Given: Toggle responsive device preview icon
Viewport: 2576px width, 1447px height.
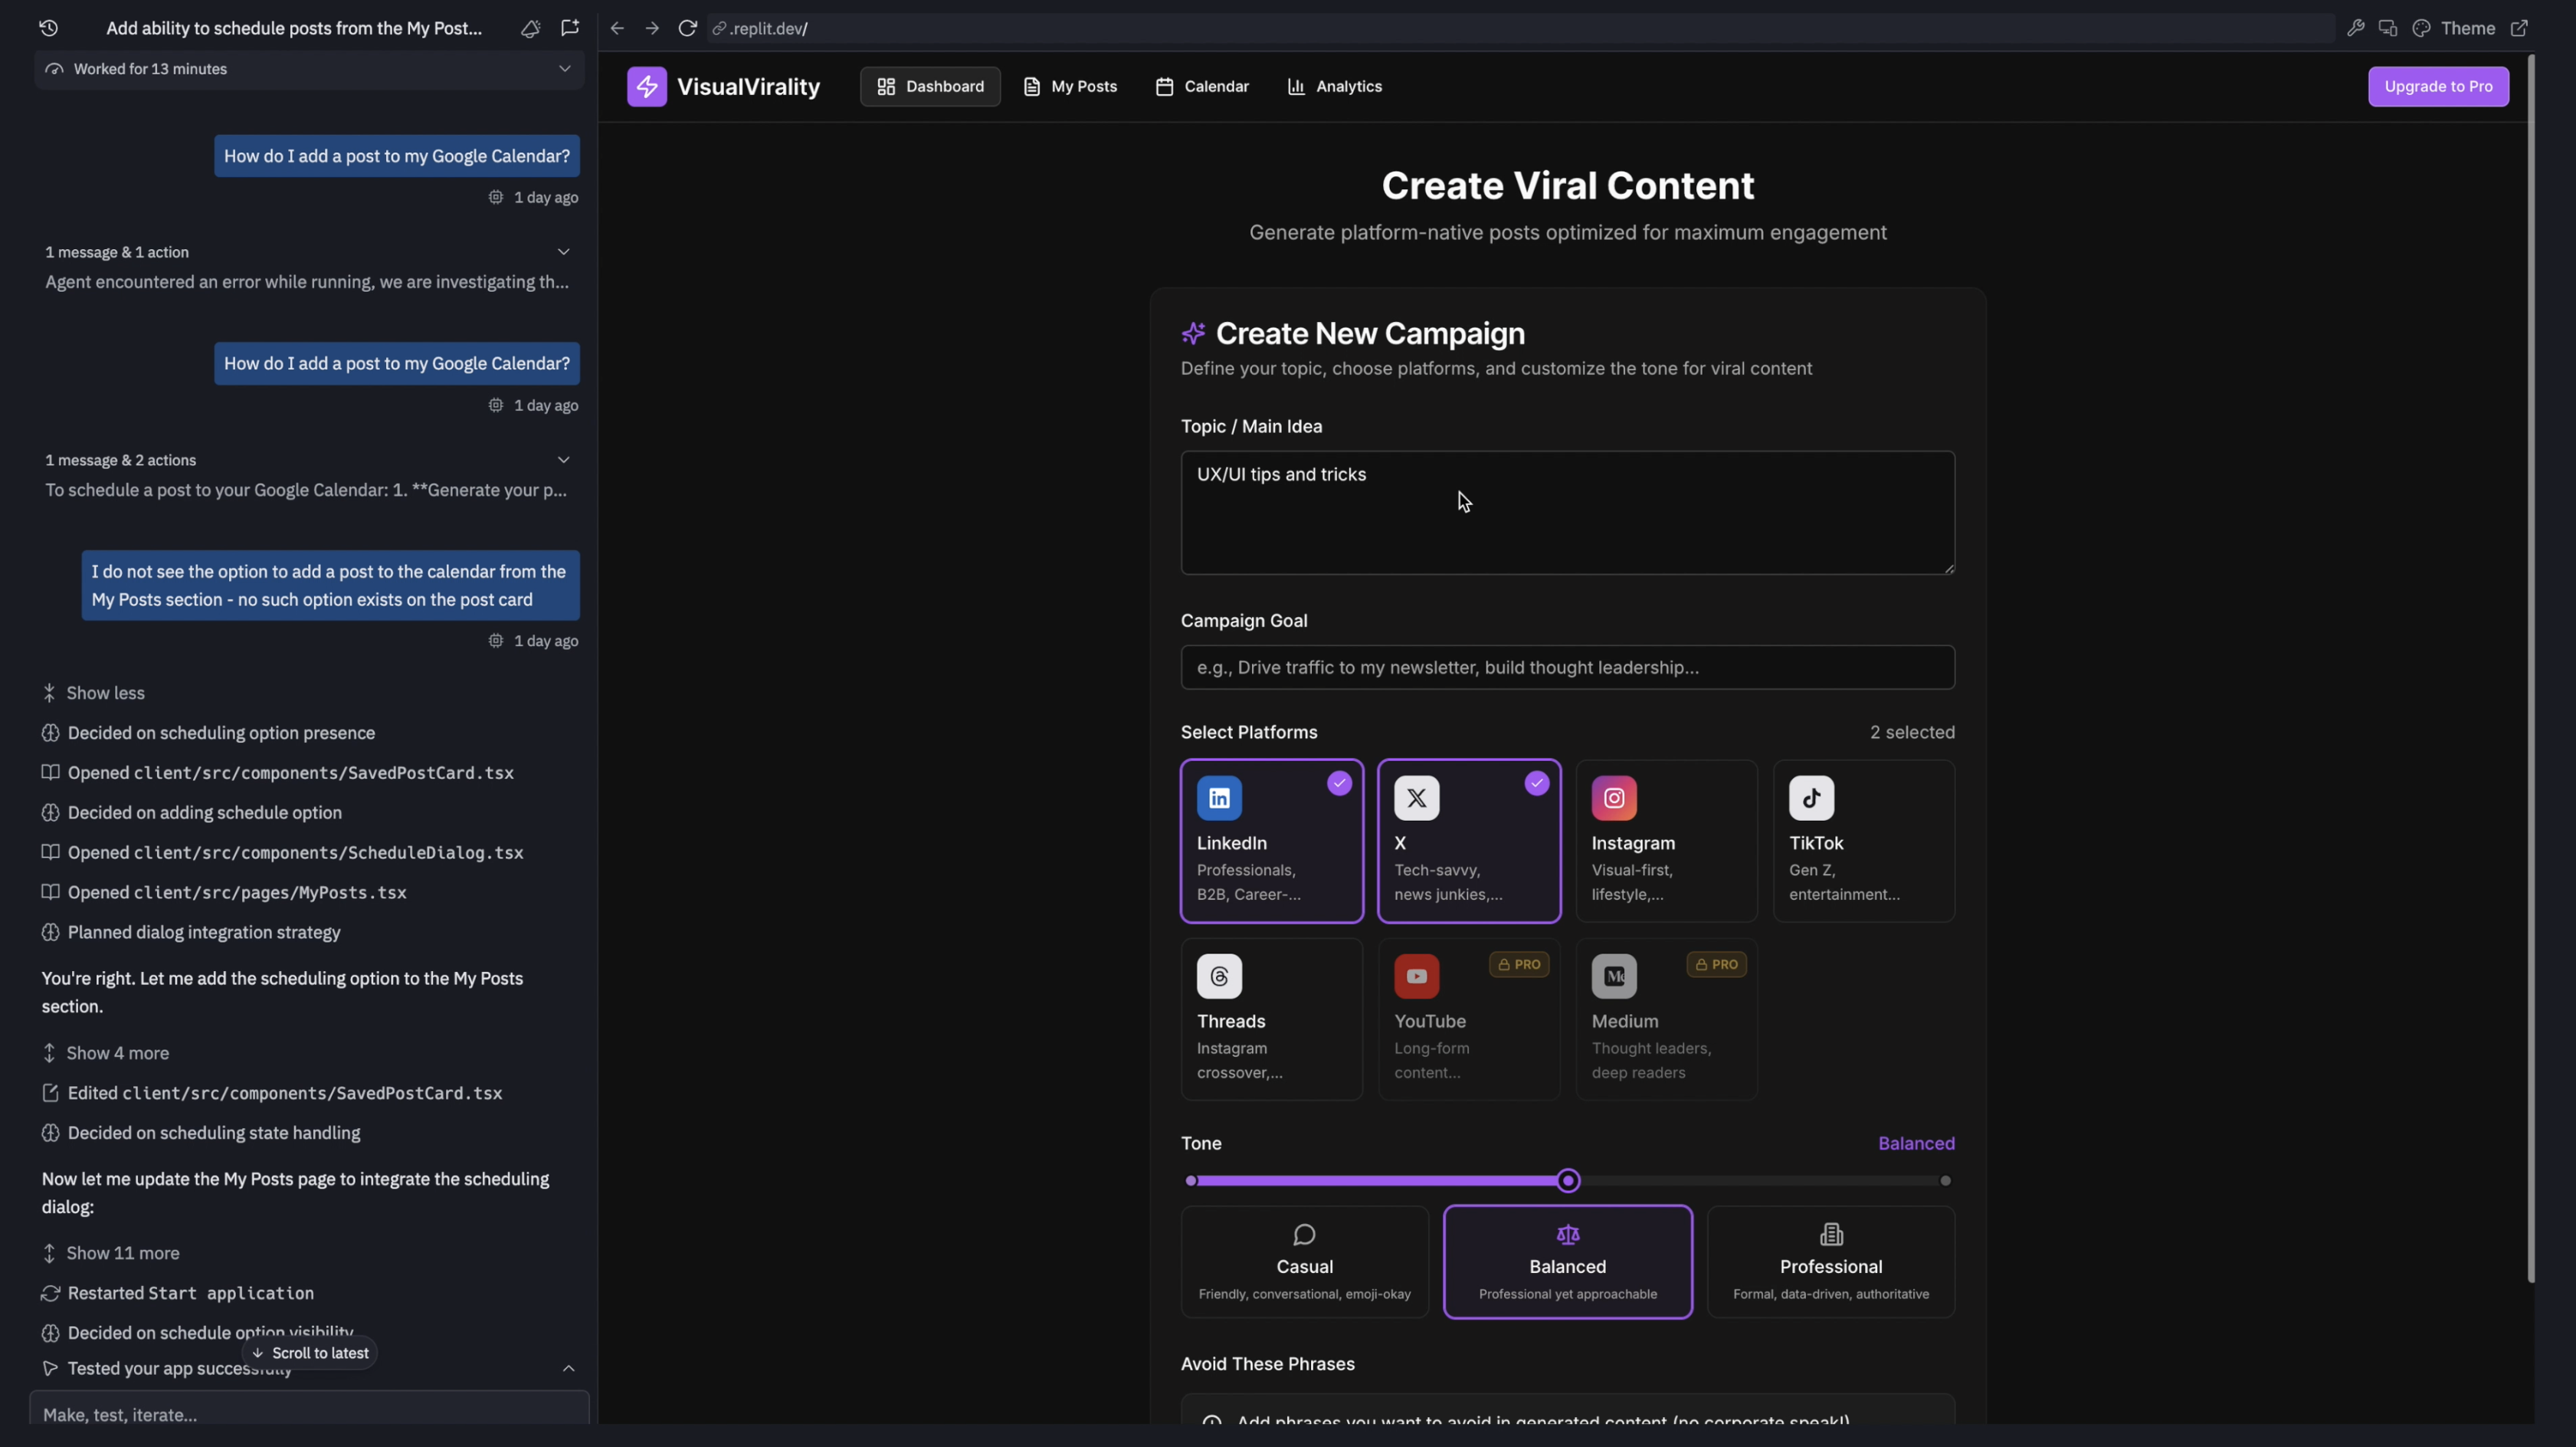Looking at the screenshot, I should (2389, 28).
